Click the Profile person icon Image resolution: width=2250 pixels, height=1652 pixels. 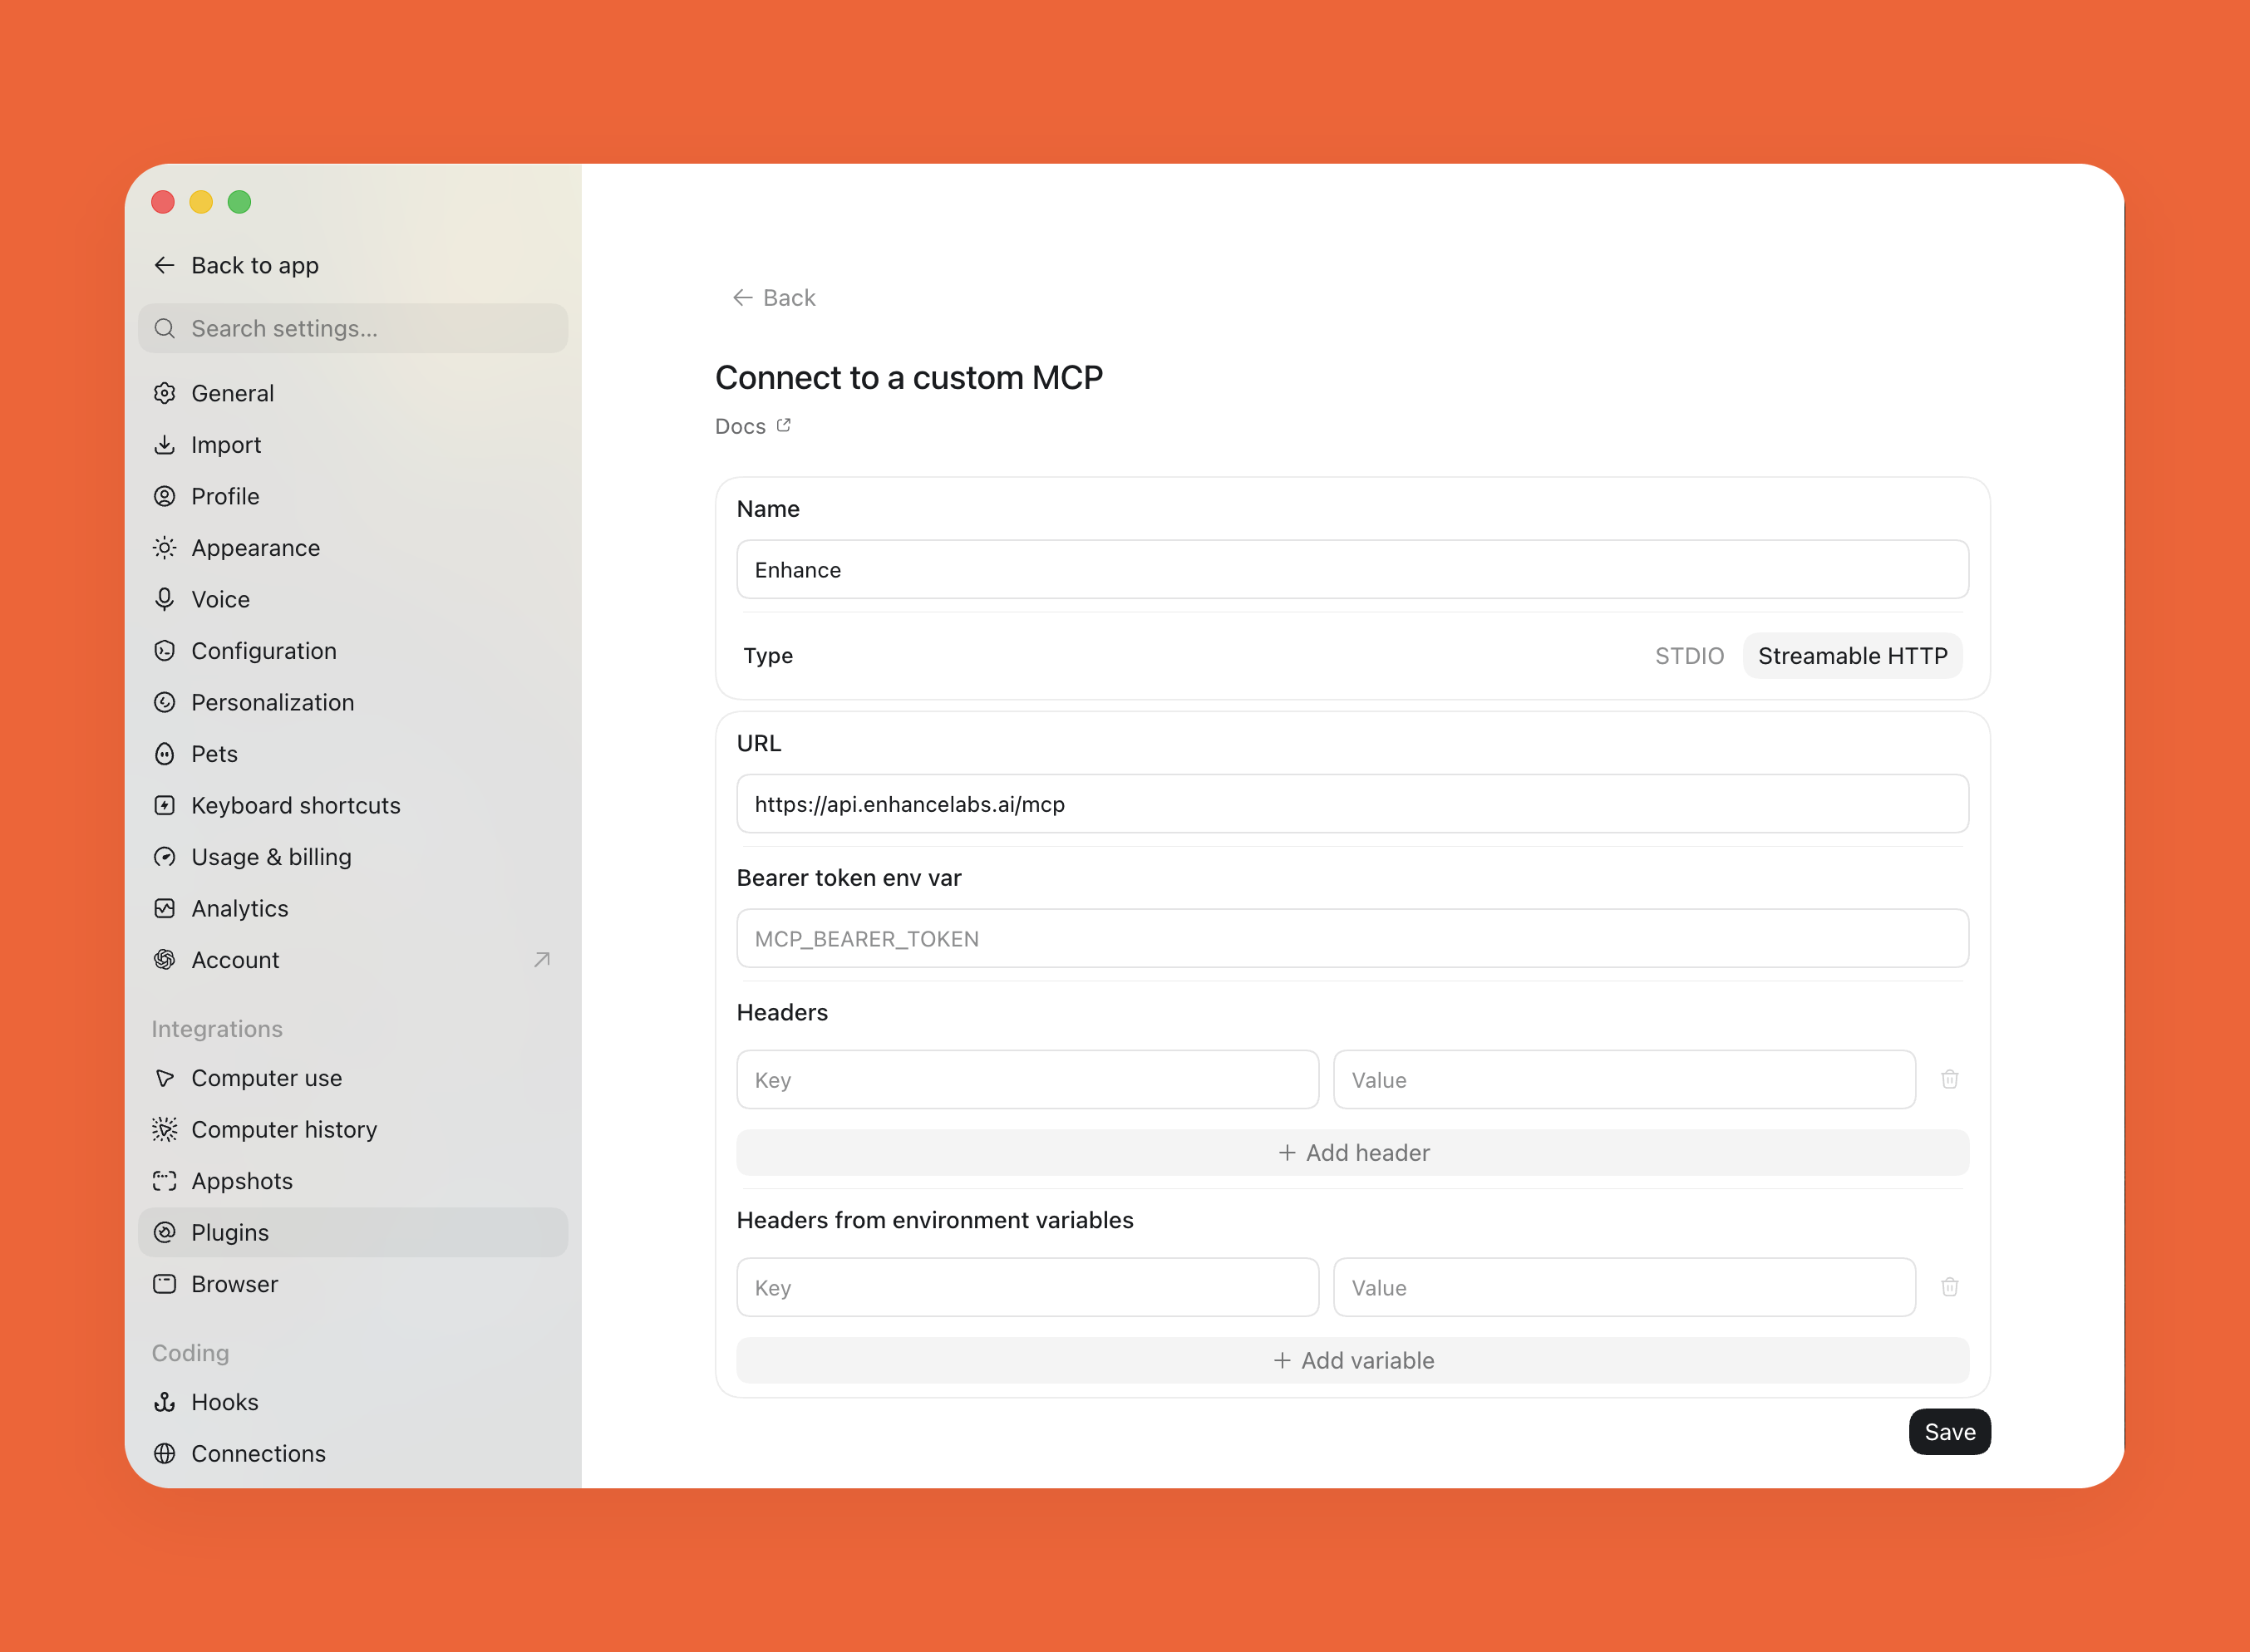(x=165, y=496)
